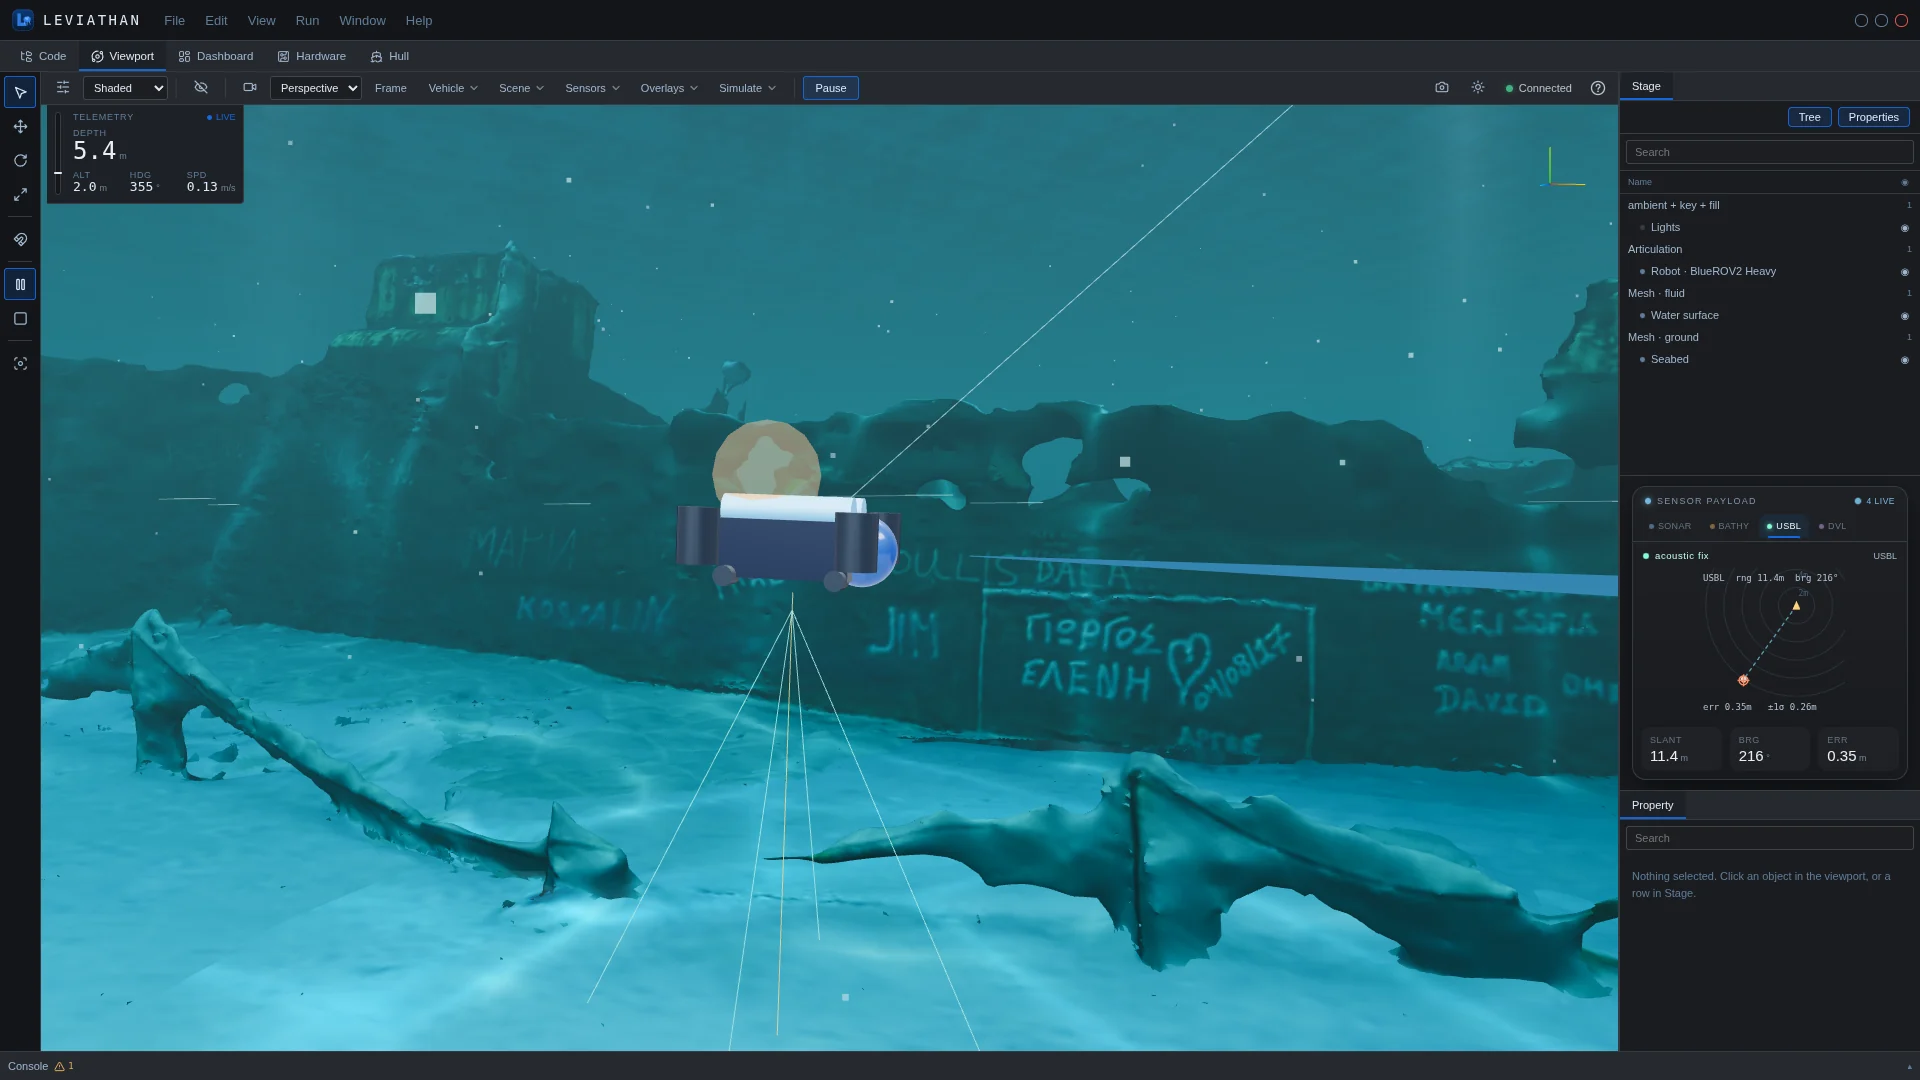The image size is (1920, 1080).
Task: Click the depth gauge bar in telemetry
Action: pyautogui.click(x=58, y=153)
